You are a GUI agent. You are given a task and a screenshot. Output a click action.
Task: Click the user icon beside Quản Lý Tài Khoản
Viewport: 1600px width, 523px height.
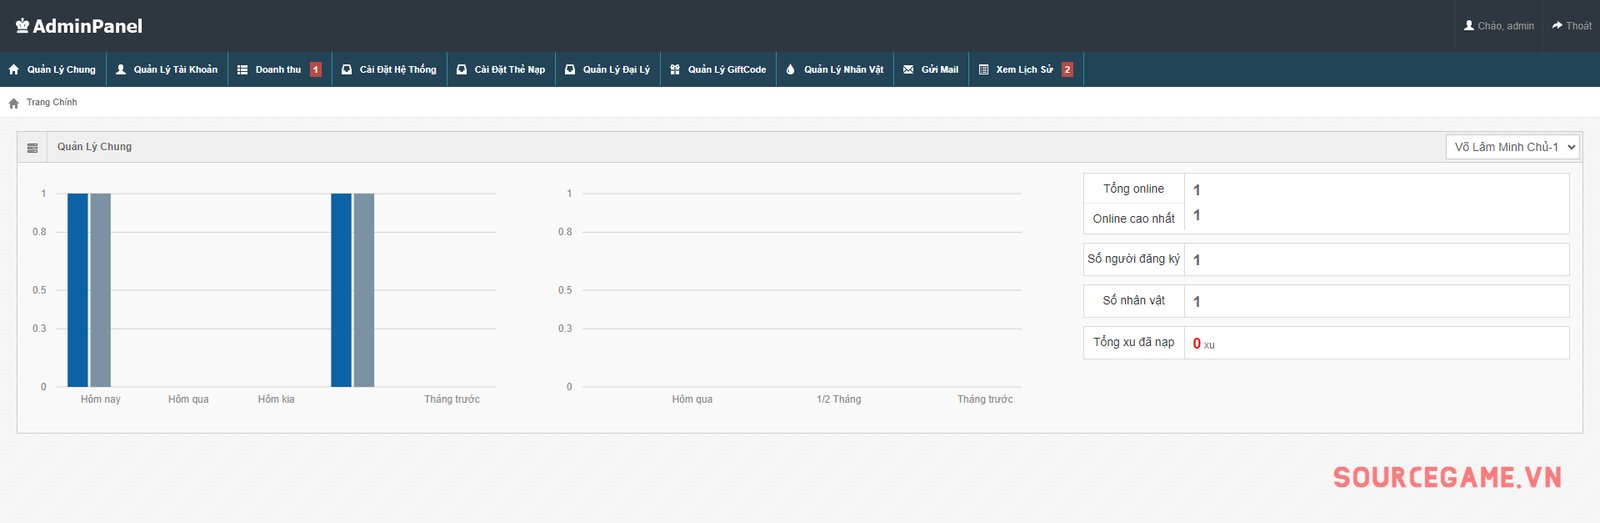pos(121,70)
